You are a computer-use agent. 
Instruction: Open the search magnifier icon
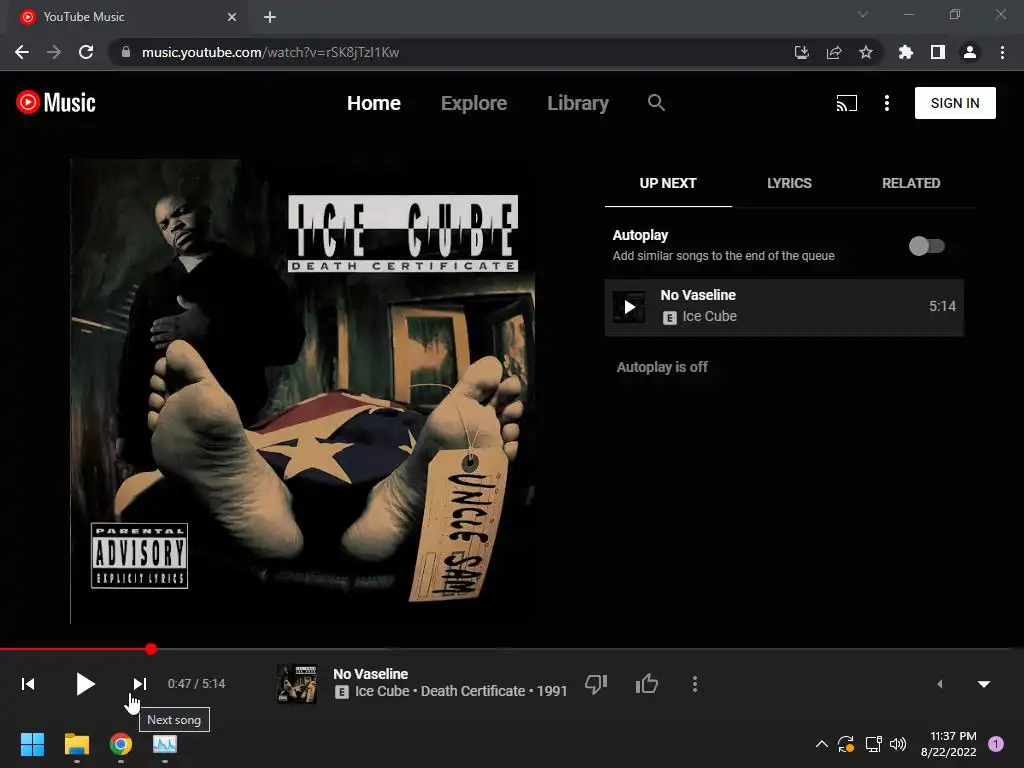656,103
